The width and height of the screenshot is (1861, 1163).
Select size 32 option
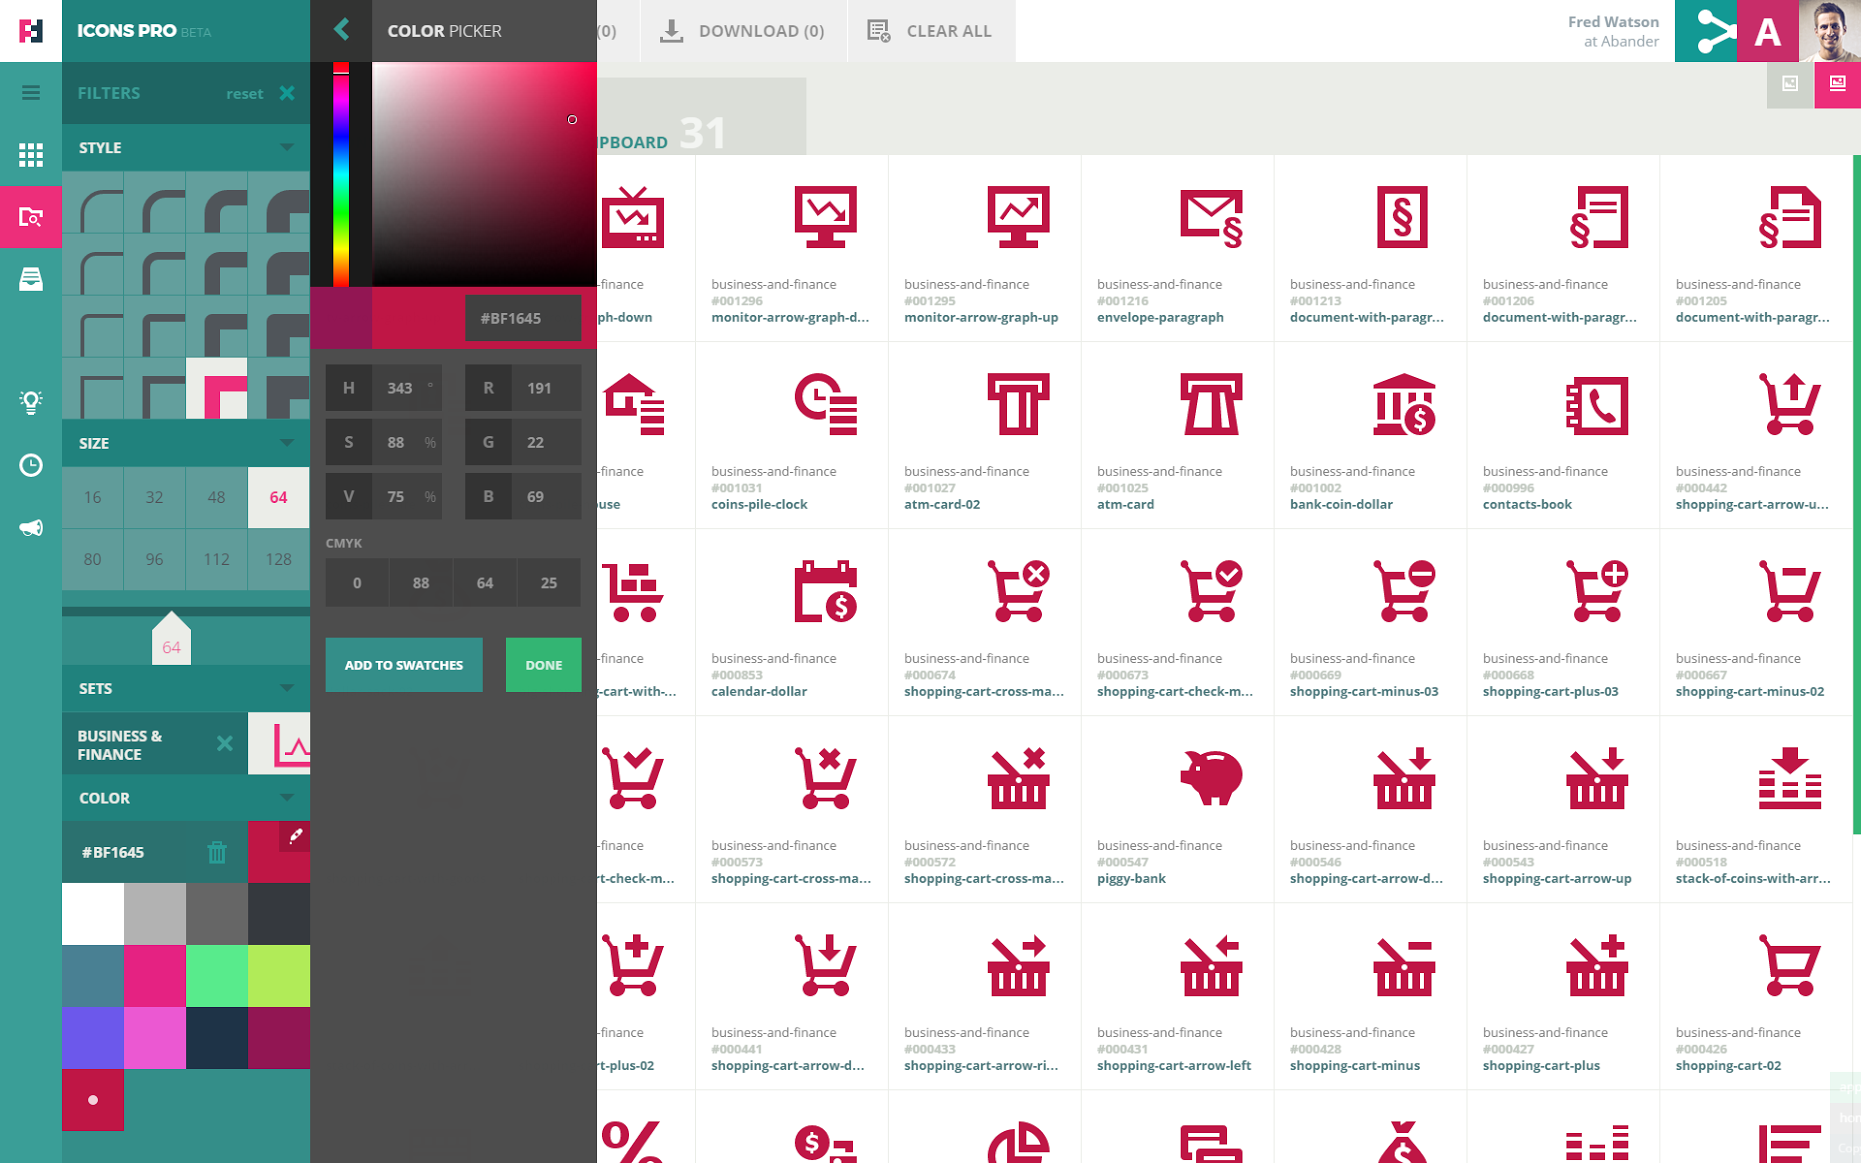point(155,497)
